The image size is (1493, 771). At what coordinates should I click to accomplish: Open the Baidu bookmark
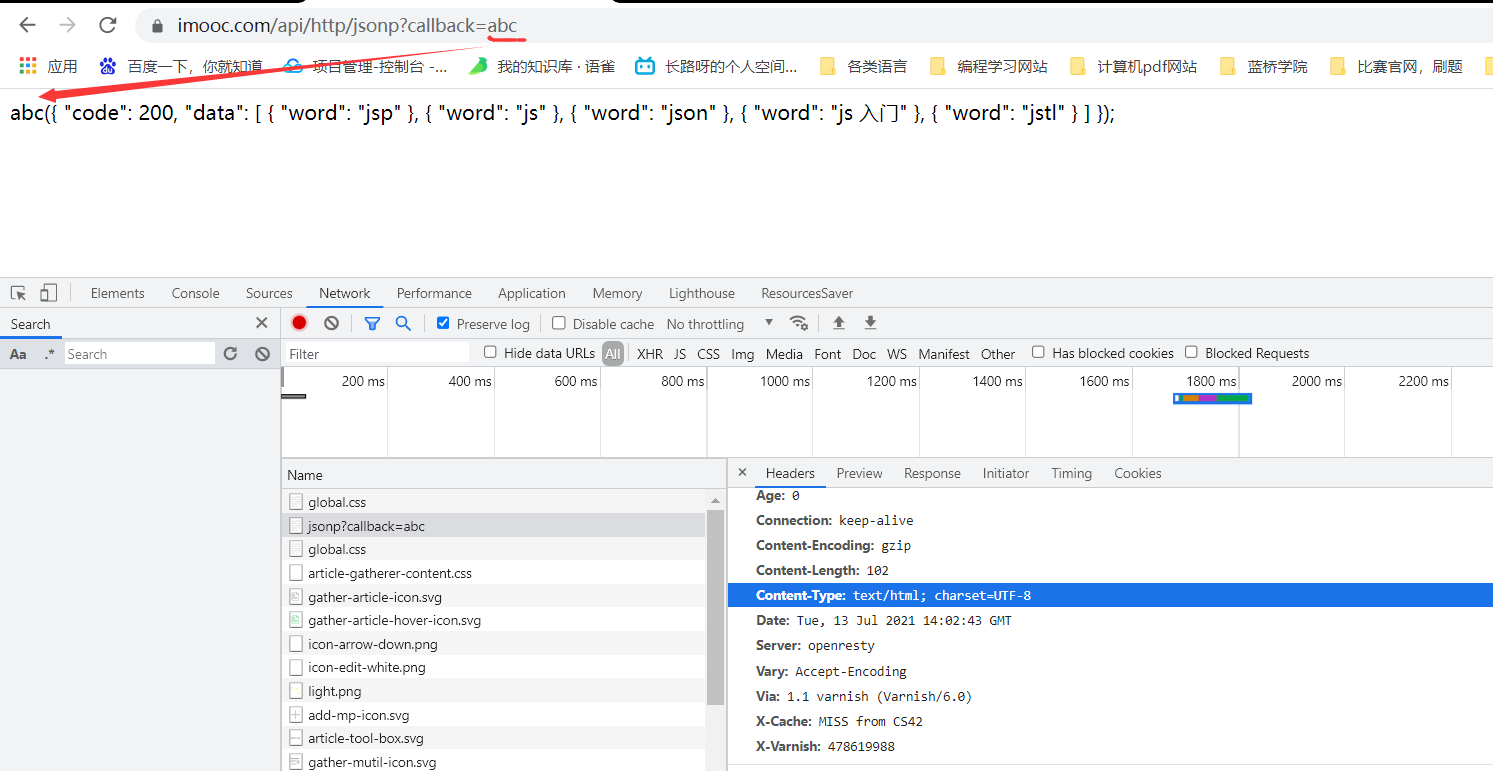click(x=180, y=67)
